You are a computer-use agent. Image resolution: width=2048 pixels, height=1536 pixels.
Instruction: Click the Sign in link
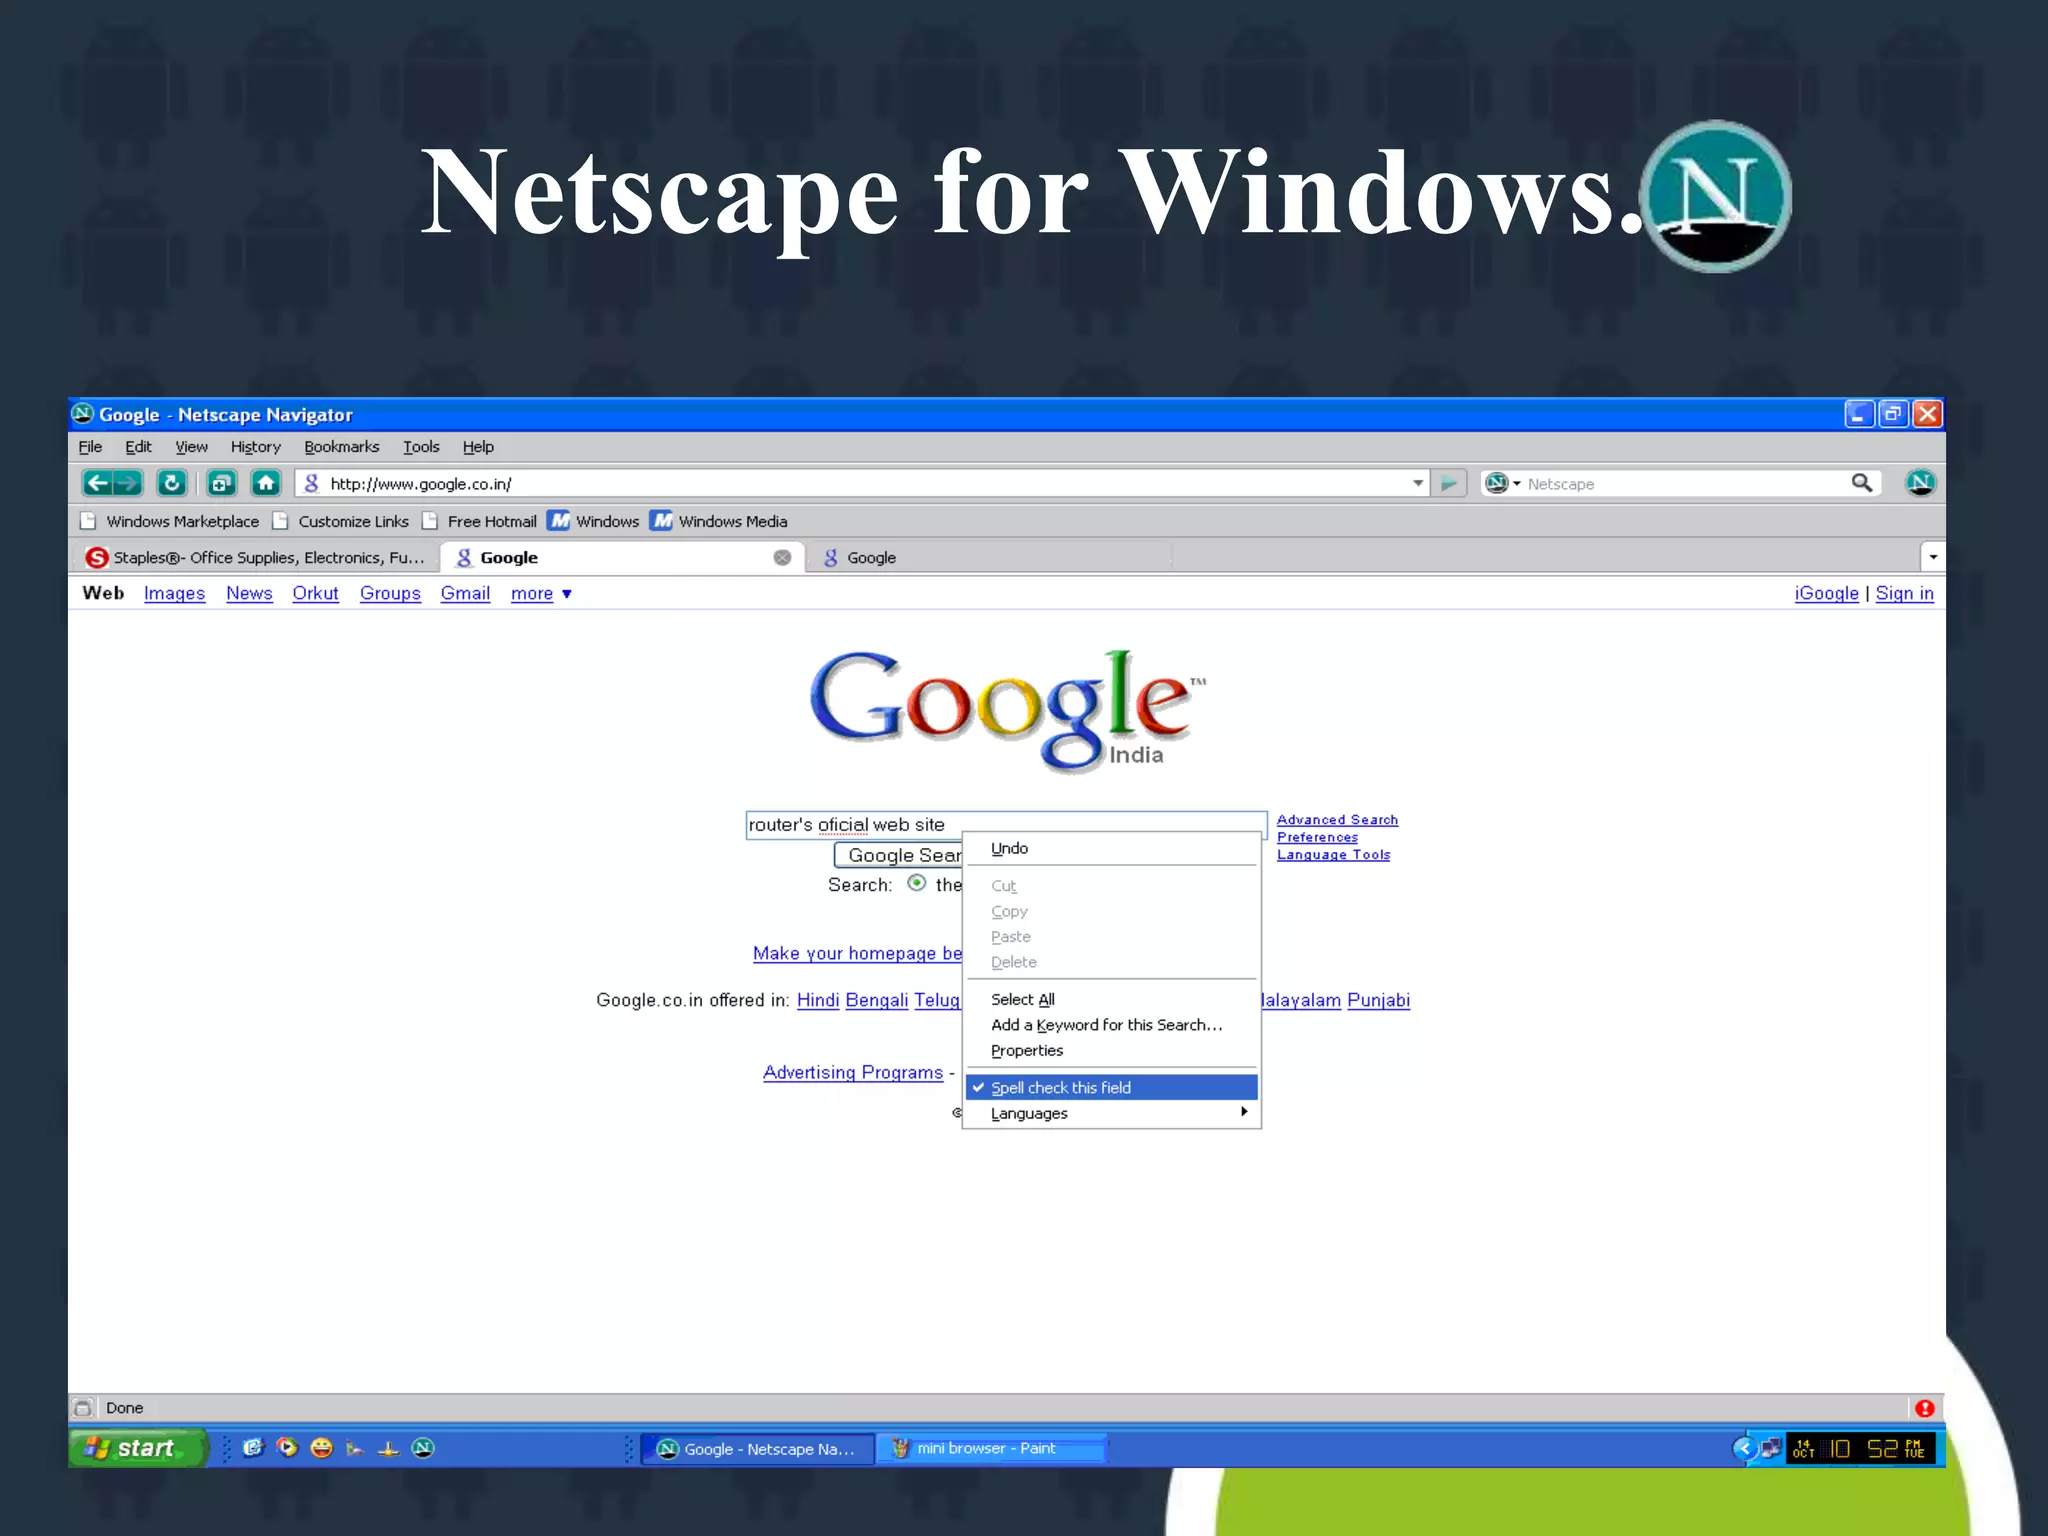tap(1904, 594)
